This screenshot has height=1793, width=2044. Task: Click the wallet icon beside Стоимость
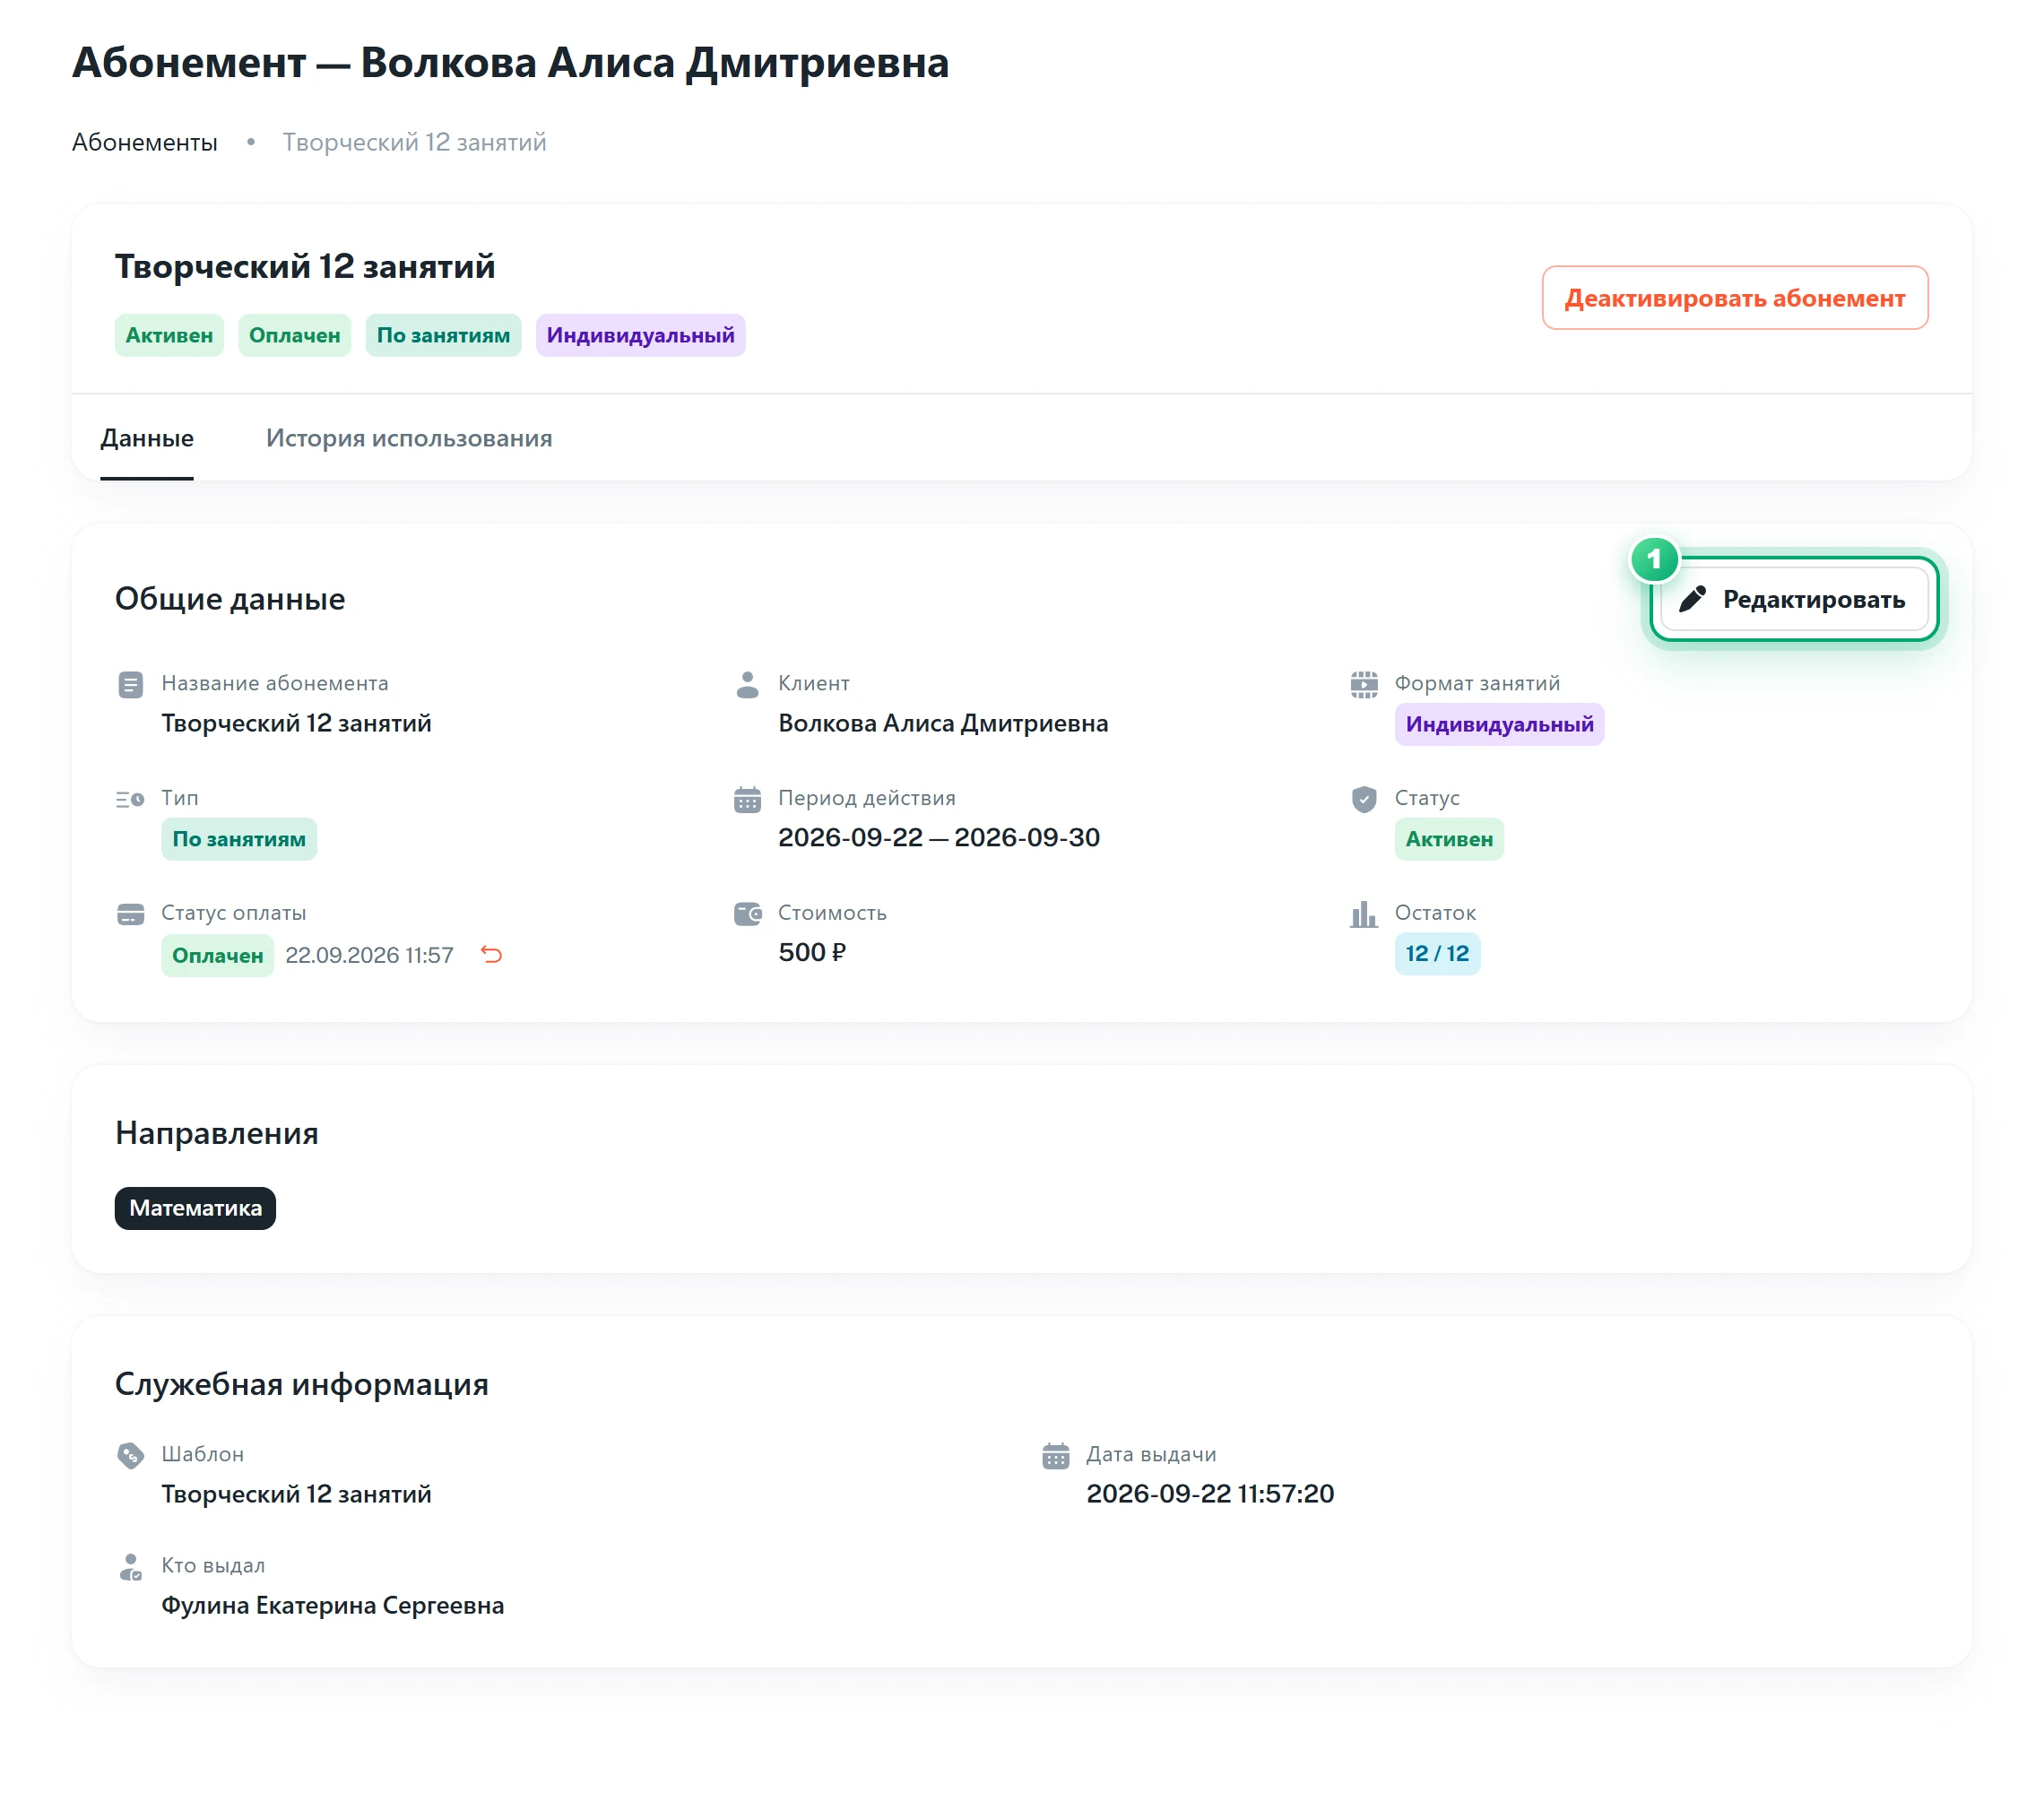tap(747, 914)
